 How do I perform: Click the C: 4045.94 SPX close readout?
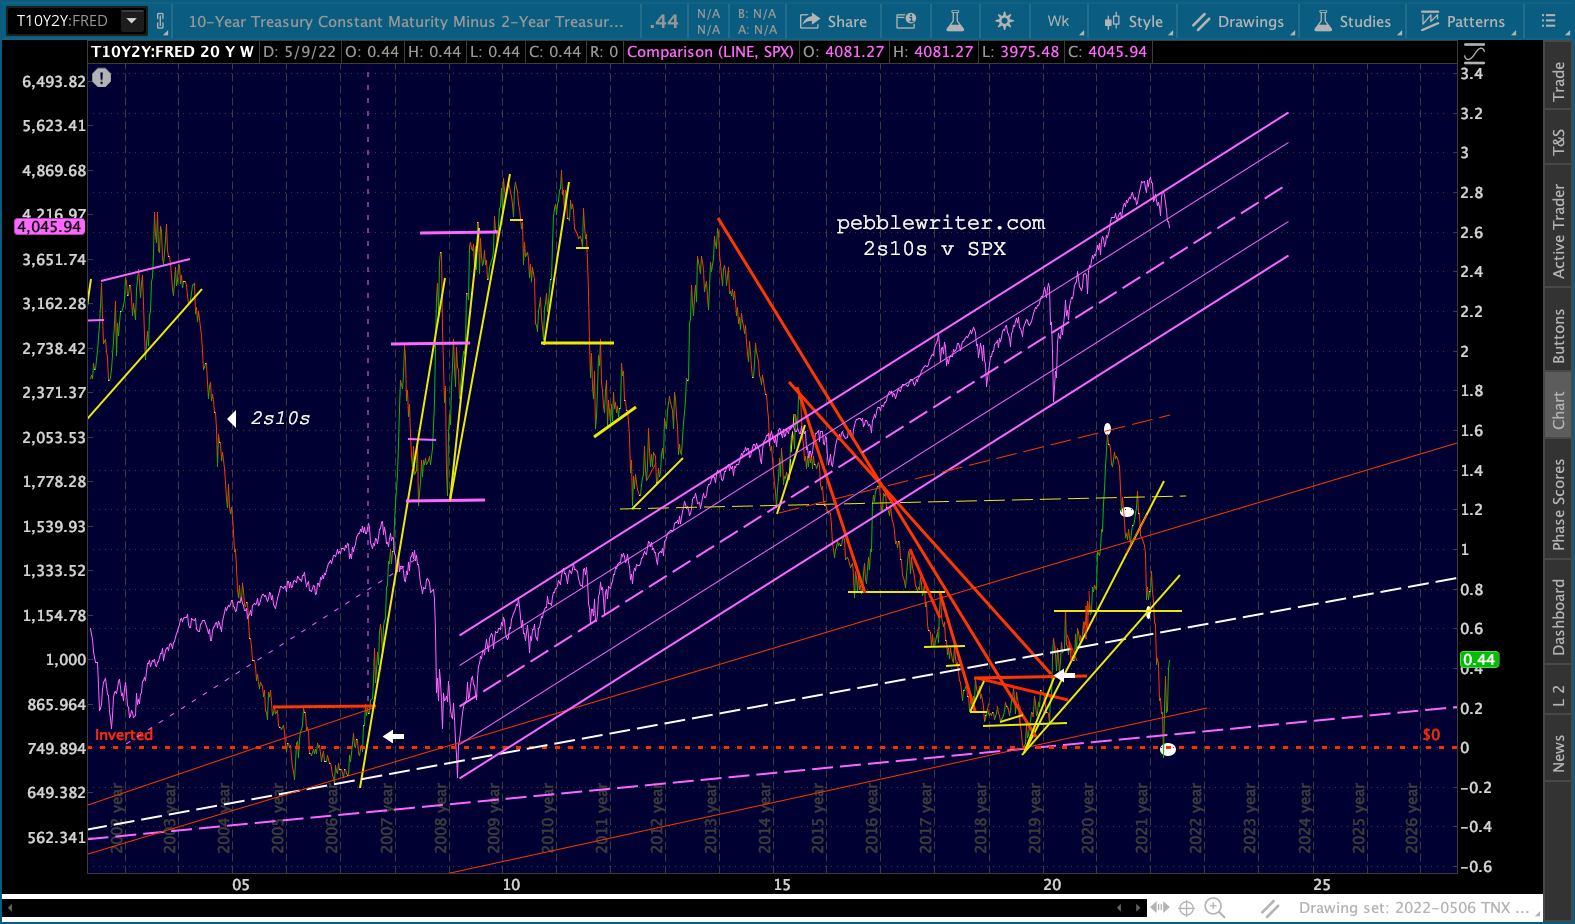coord(1107,52)
